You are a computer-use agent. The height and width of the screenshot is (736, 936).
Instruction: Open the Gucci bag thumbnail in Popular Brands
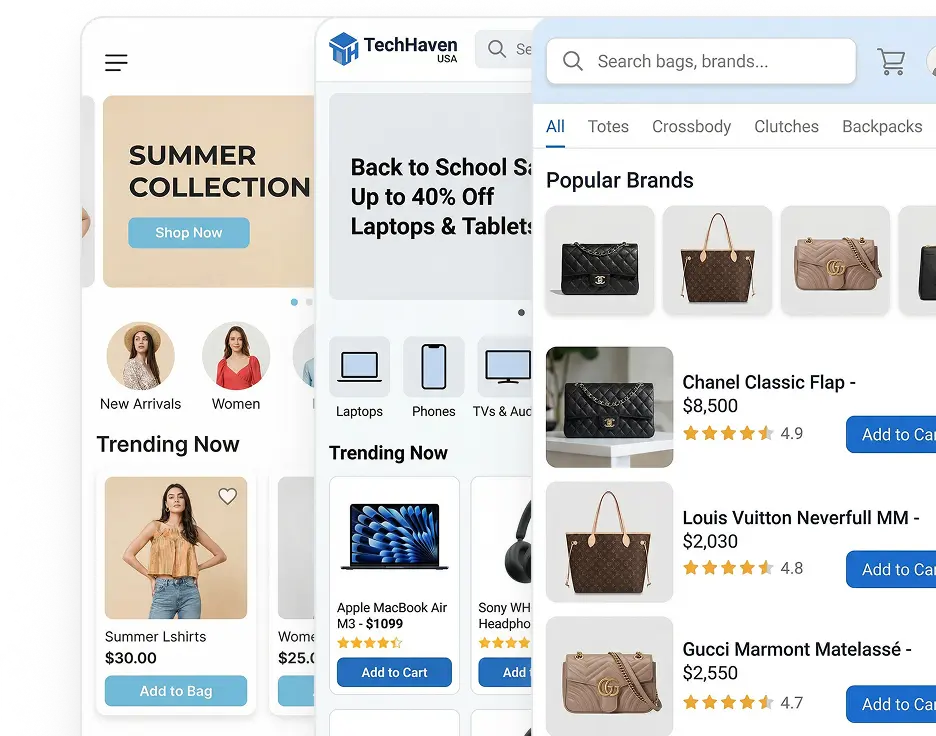click(x=835, y=260)
